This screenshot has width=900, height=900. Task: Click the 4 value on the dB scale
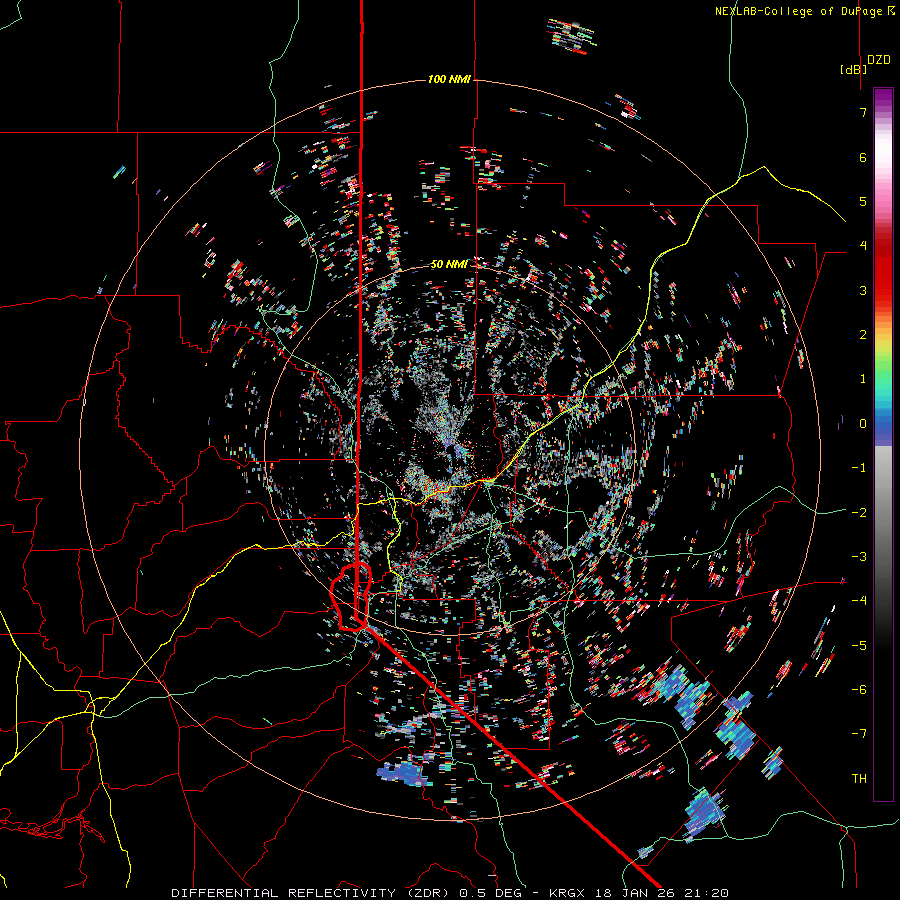[863, 246]
